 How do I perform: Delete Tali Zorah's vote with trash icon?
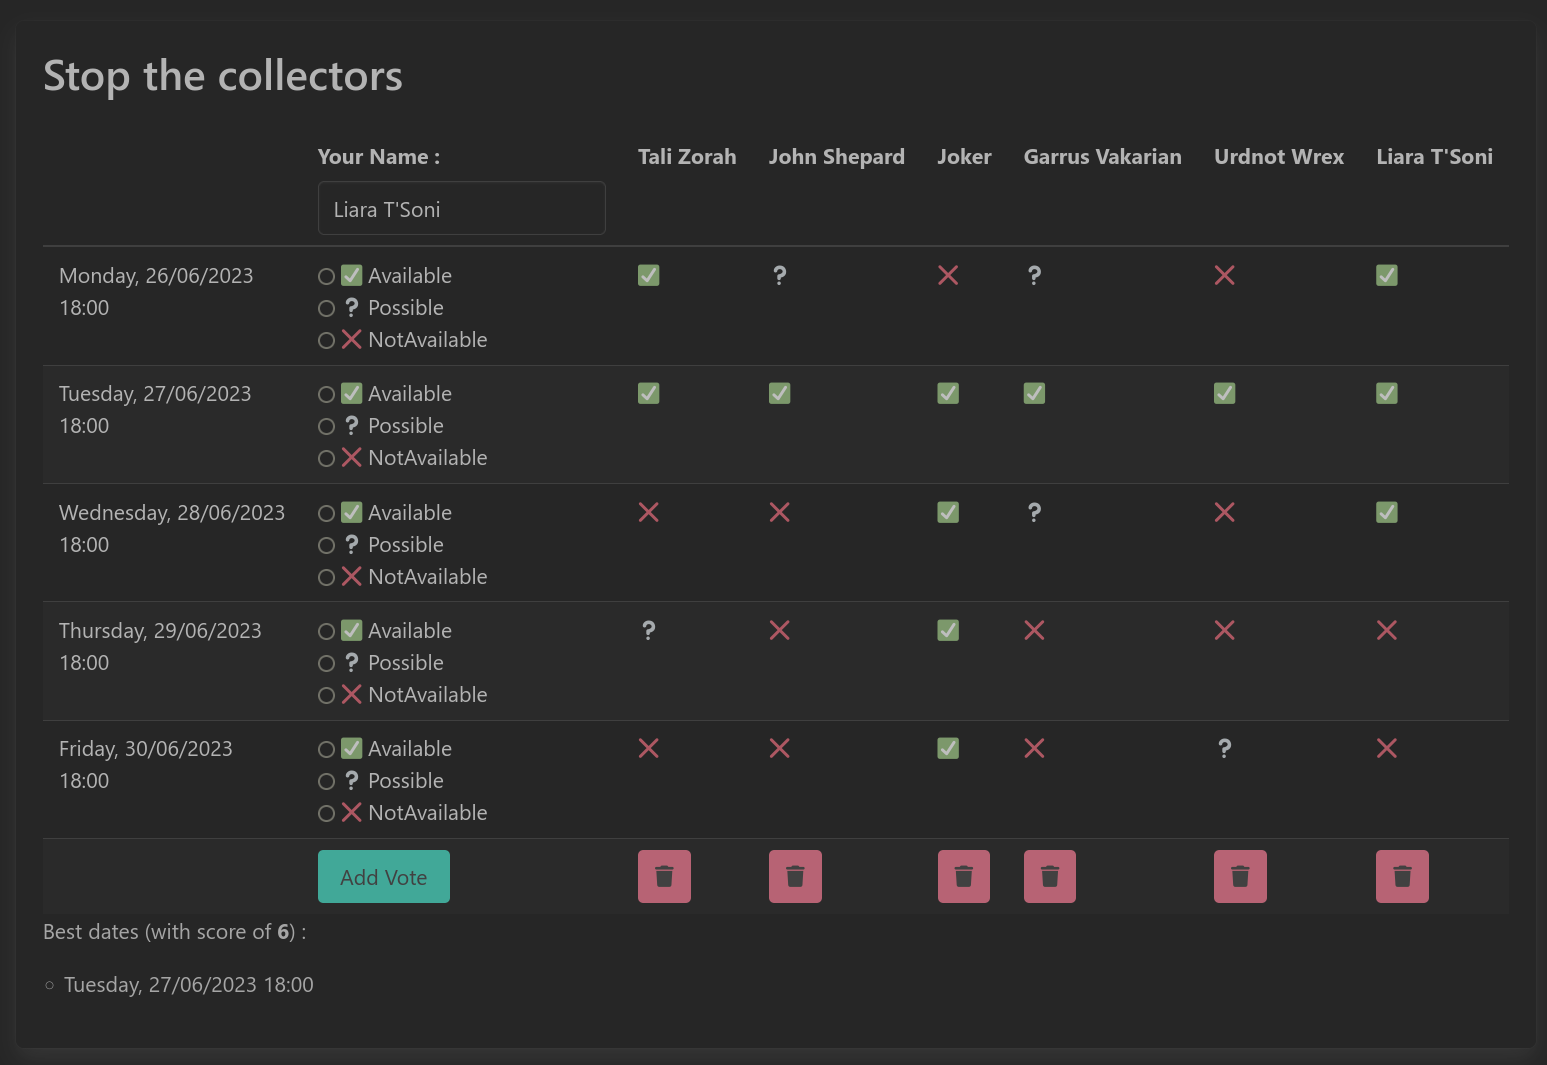tap(664, 876)
